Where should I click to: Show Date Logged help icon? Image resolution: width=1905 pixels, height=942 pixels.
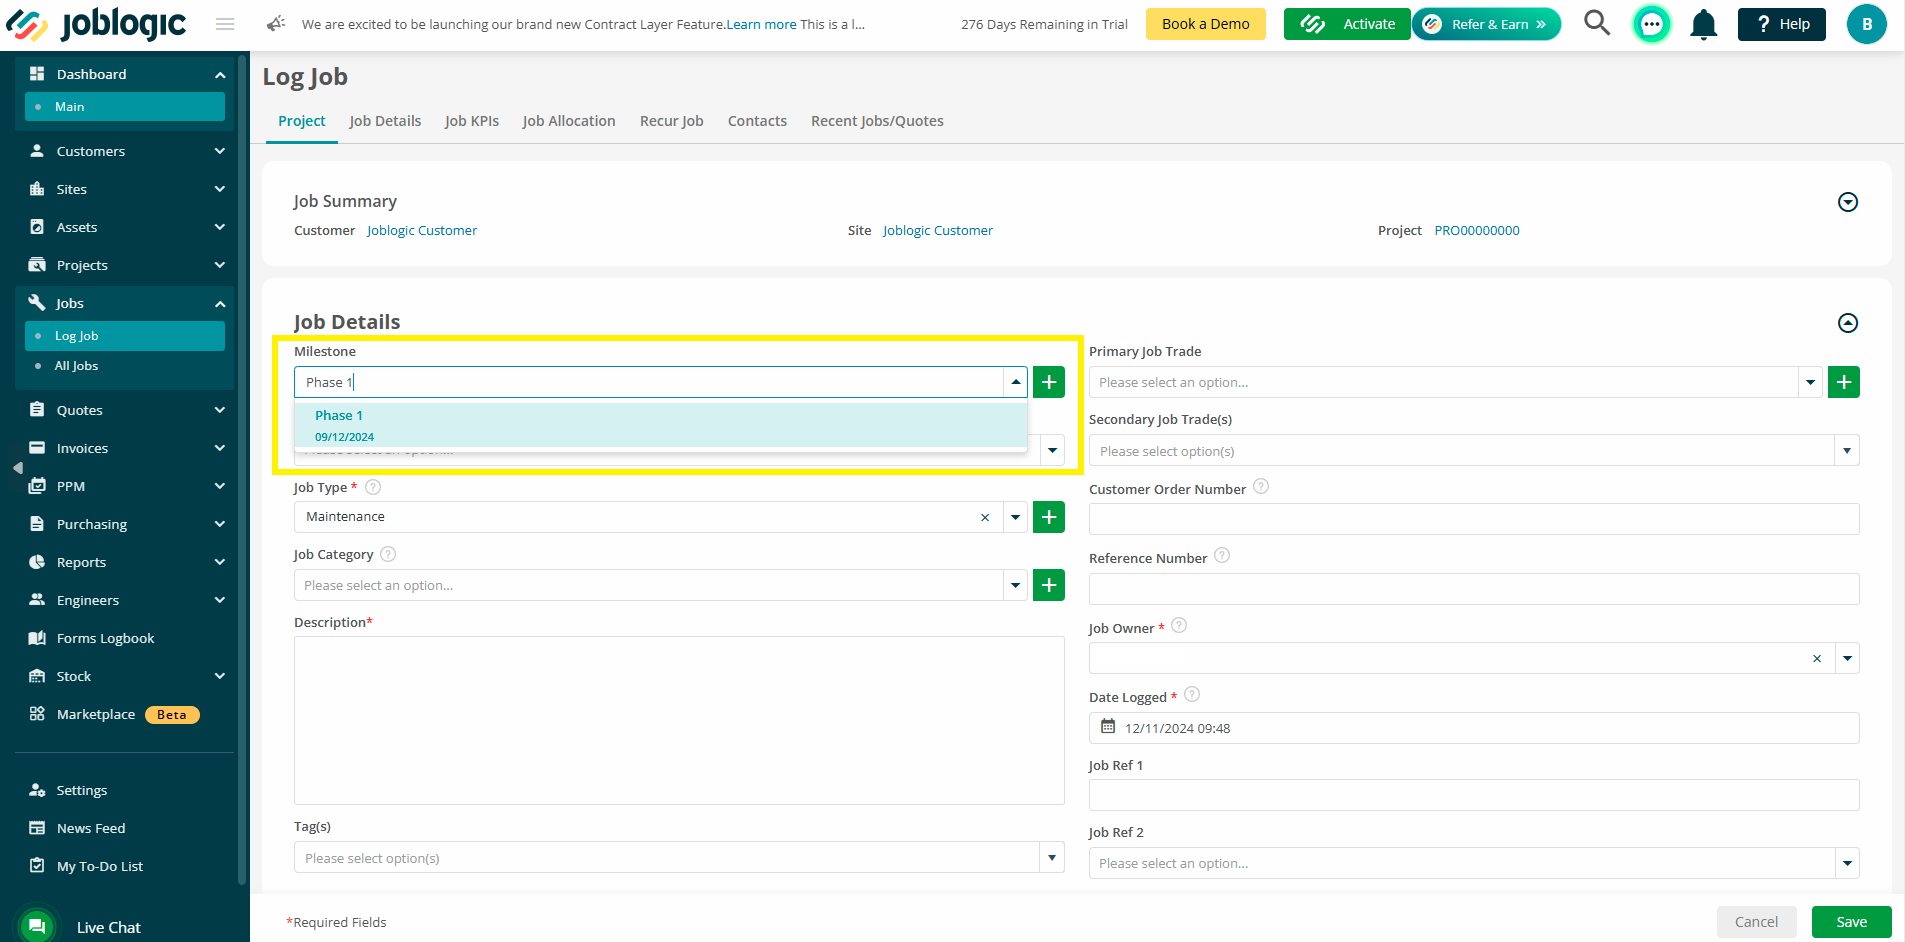(1192, 694)
